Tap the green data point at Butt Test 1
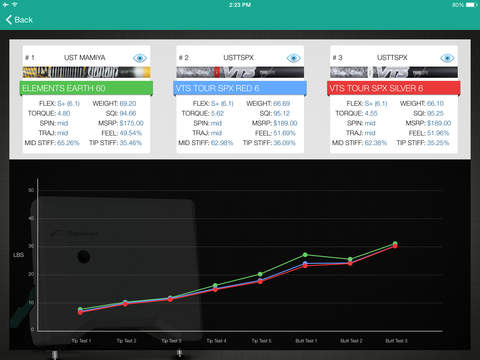Image resolution: width=480 pixels, height=360 pixels. (305, 255)
